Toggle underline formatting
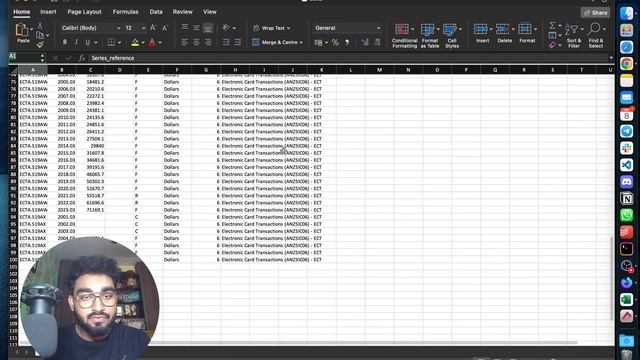 (87, 42)
